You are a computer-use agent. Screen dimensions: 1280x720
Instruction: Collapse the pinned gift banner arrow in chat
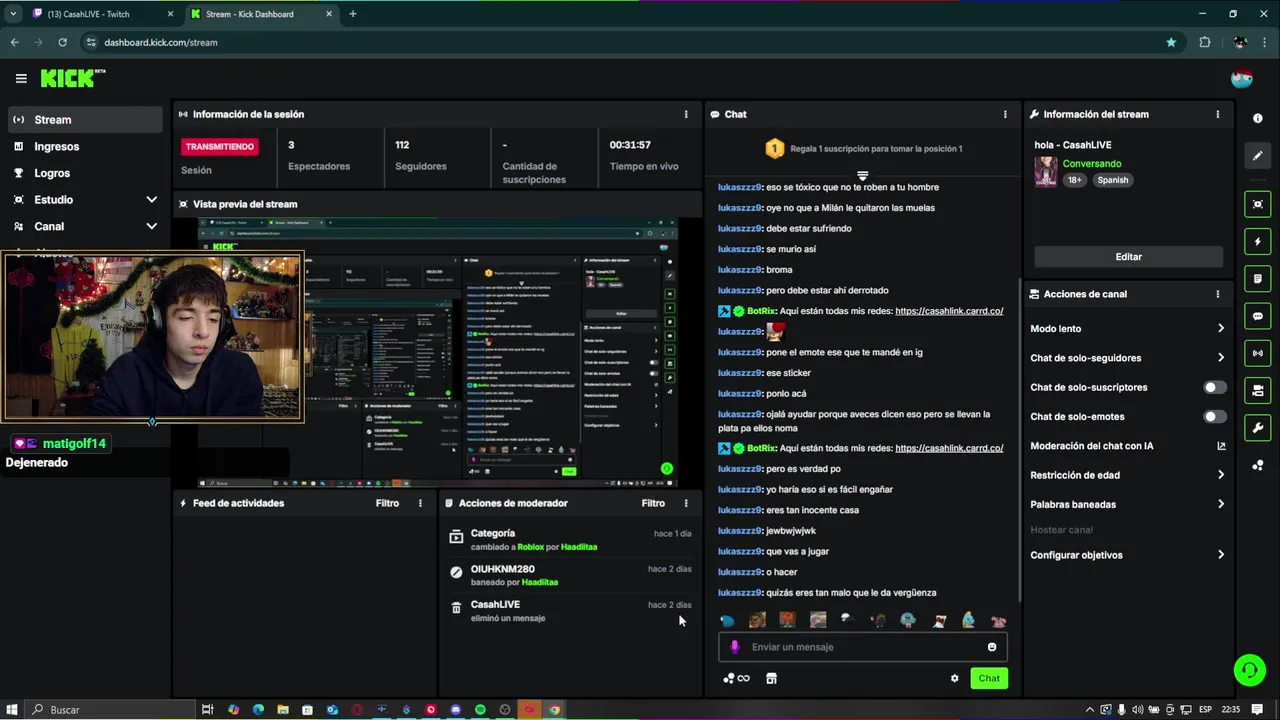tap(862, 176)
